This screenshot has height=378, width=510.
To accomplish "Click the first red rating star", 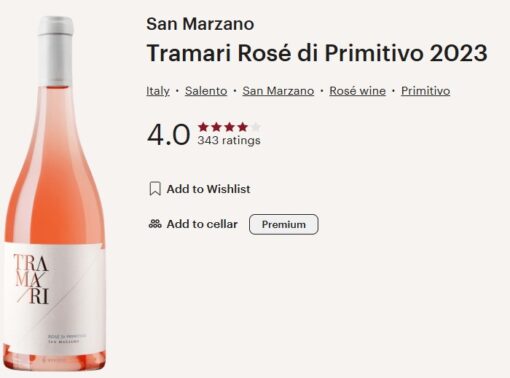I will coord(203,127).
